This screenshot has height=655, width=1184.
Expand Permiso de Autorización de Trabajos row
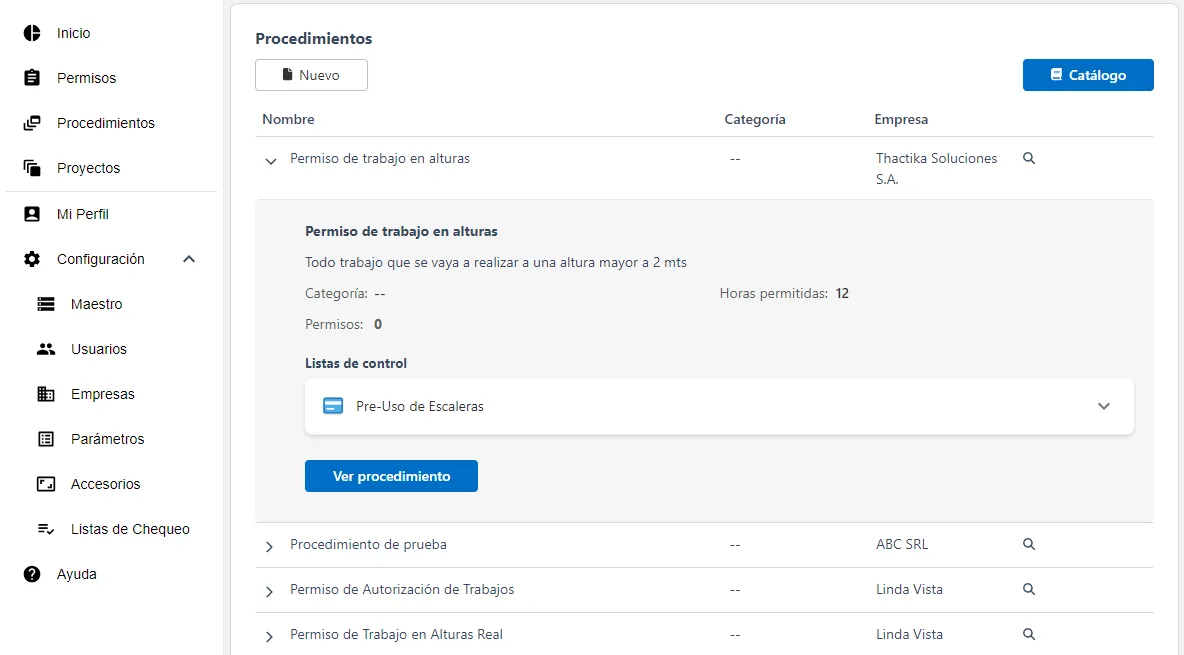coord(269,591)
